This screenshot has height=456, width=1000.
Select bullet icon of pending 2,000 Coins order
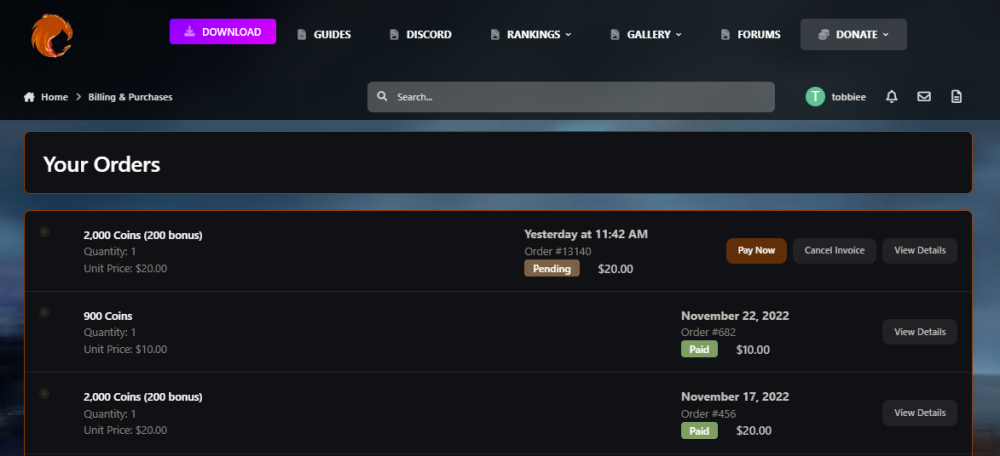click(x=44, y=232)
